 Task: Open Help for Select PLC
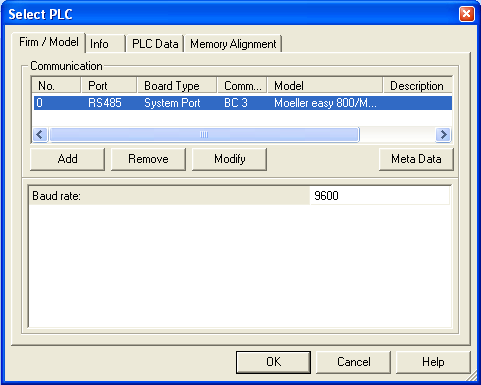tap(433, 362)
